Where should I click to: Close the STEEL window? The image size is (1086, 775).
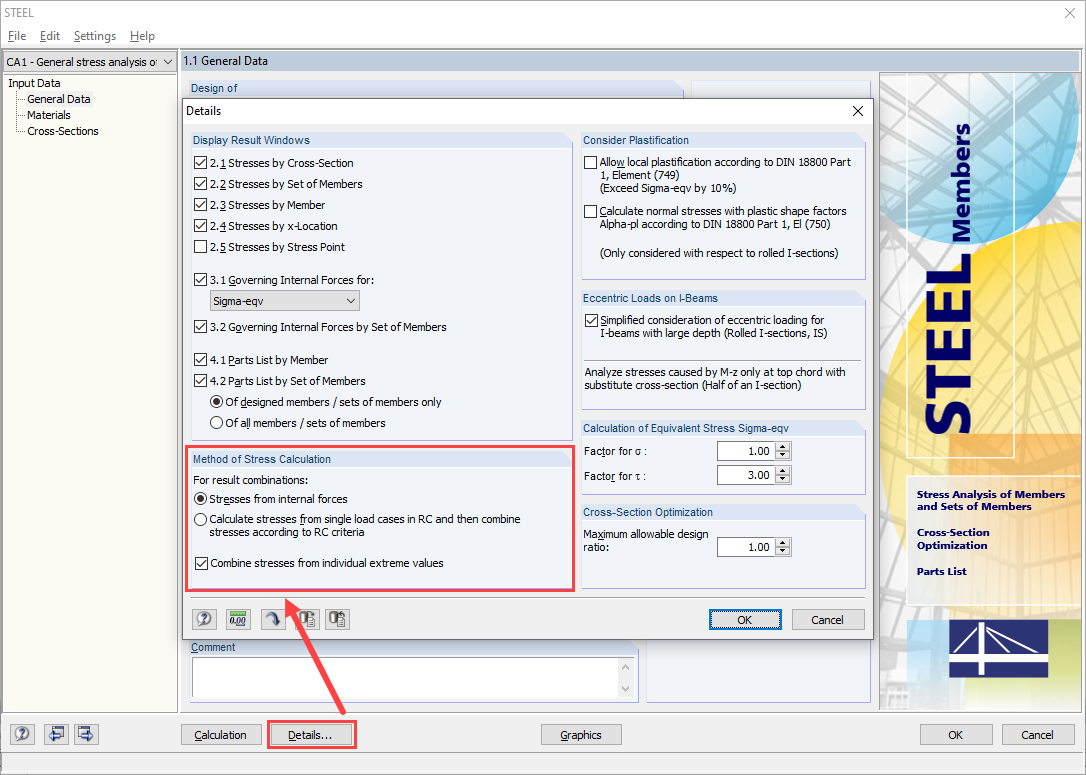click(x=1069, y=13)
